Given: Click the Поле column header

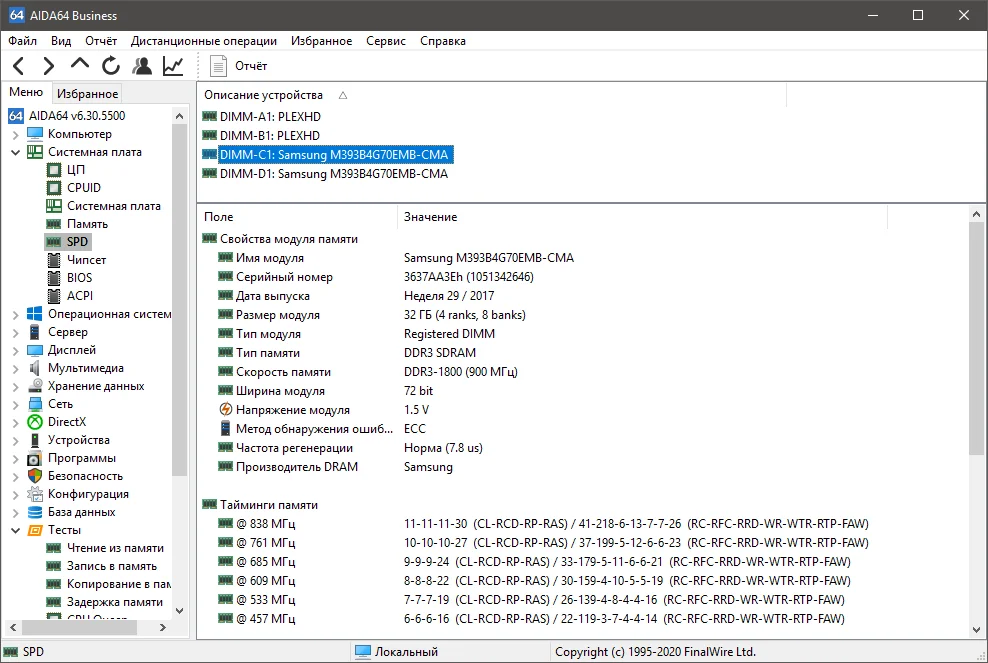Looking at the screenshot, I should tap(219, 217).
